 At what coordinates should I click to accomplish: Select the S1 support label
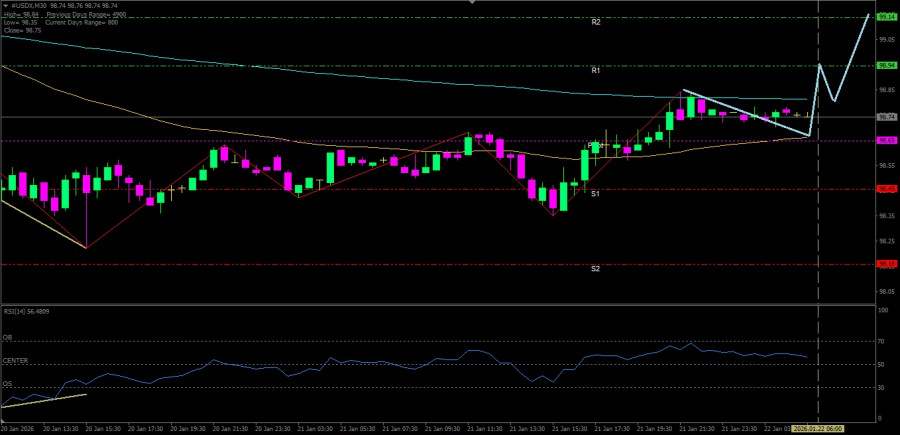coord(596,194)
